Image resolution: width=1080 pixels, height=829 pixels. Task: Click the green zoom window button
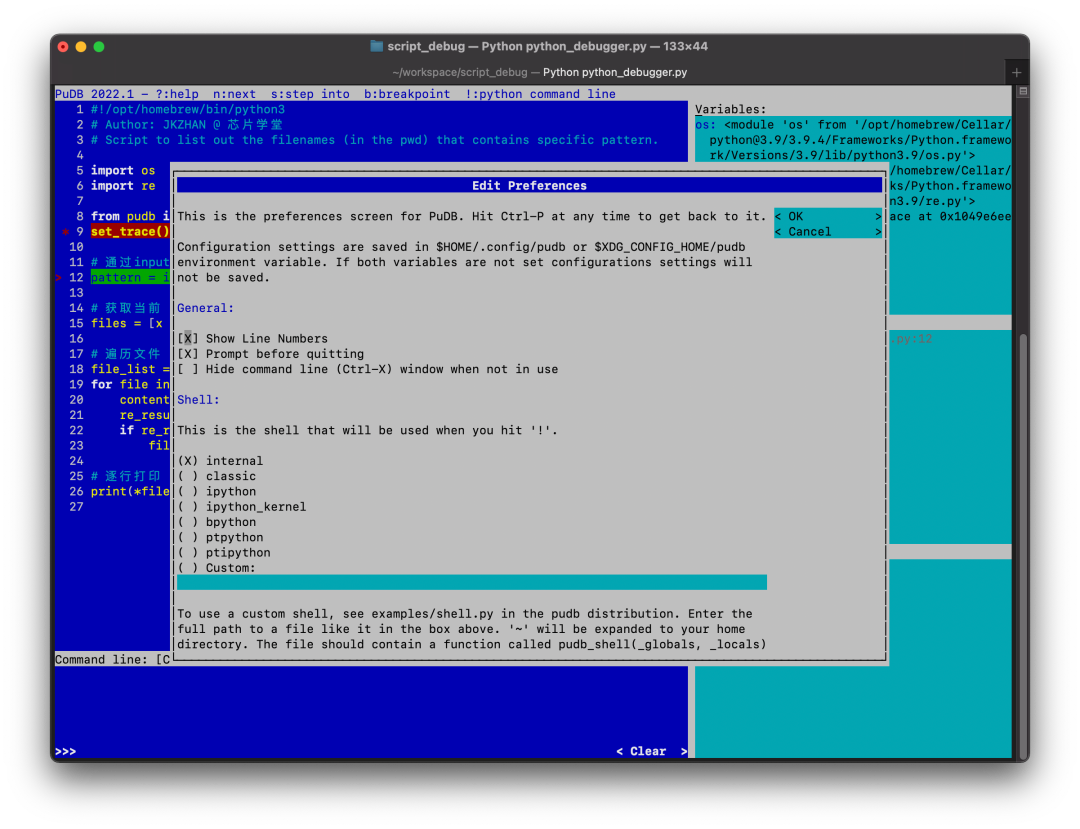pyautogui.click(x=98, y=47)
